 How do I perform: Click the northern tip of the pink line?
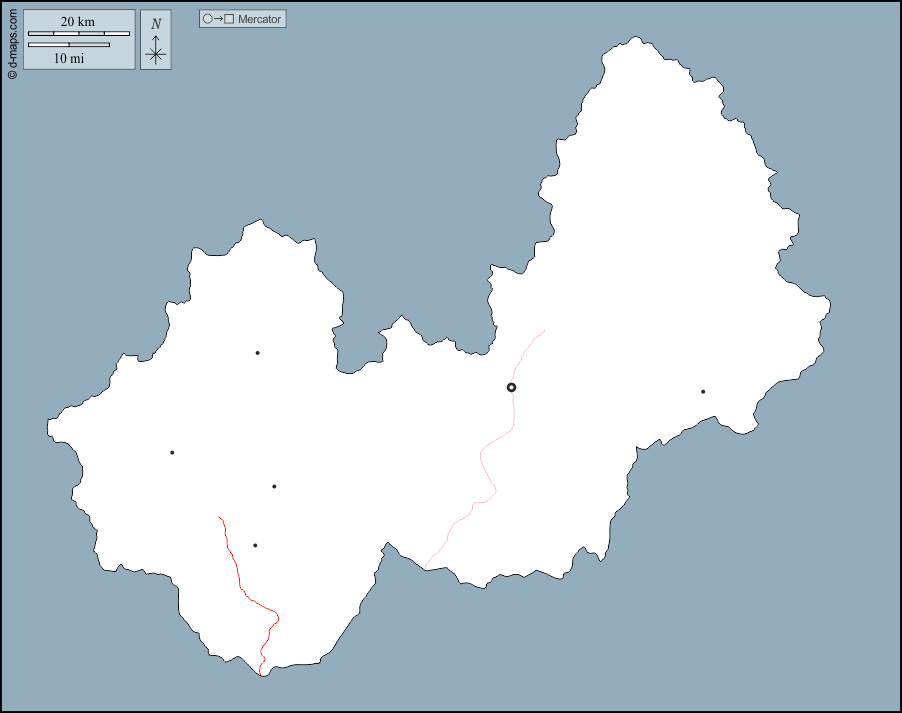545,330
